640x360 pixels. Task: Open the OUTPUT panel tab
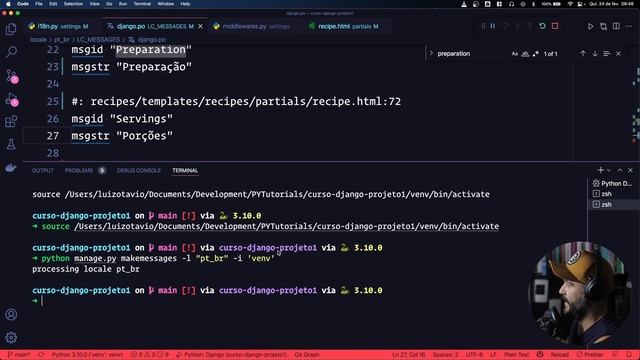[x=43, y=171]
